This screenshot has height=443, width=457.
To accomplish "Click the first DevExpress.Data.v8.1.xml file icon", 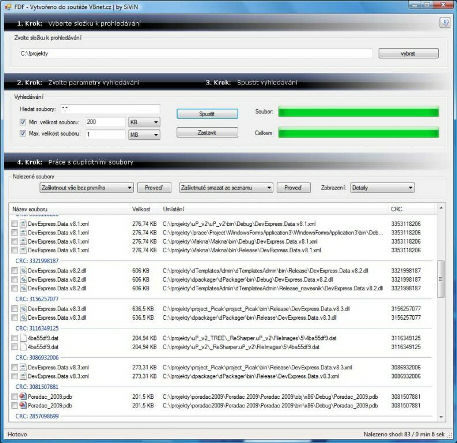I will (23, 224).
